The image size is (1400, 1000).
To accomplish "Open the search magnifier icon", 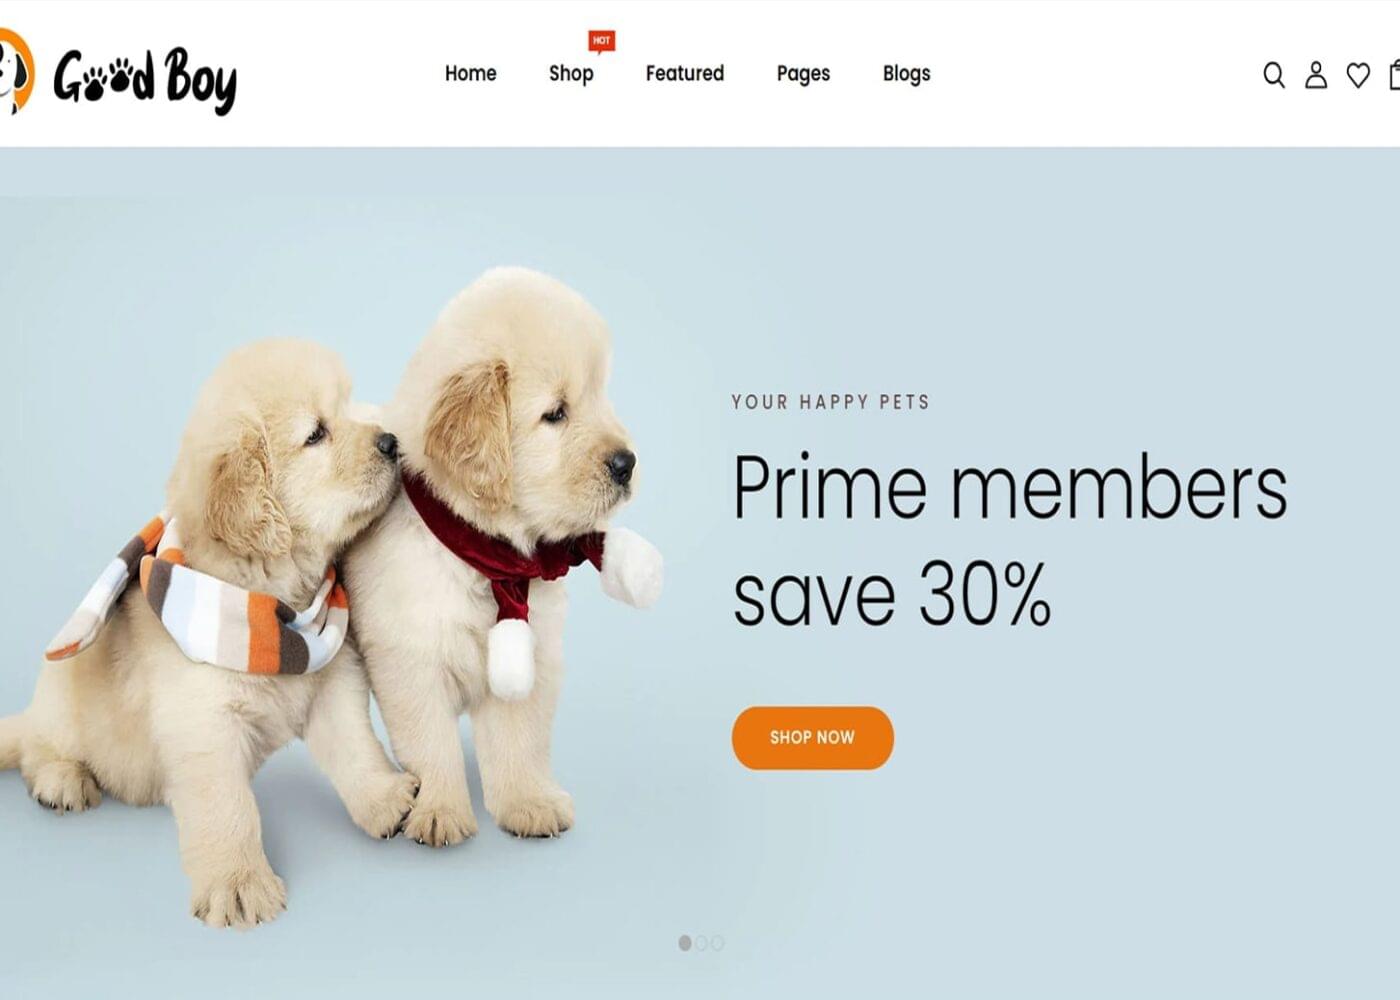I will (1273, 75).
